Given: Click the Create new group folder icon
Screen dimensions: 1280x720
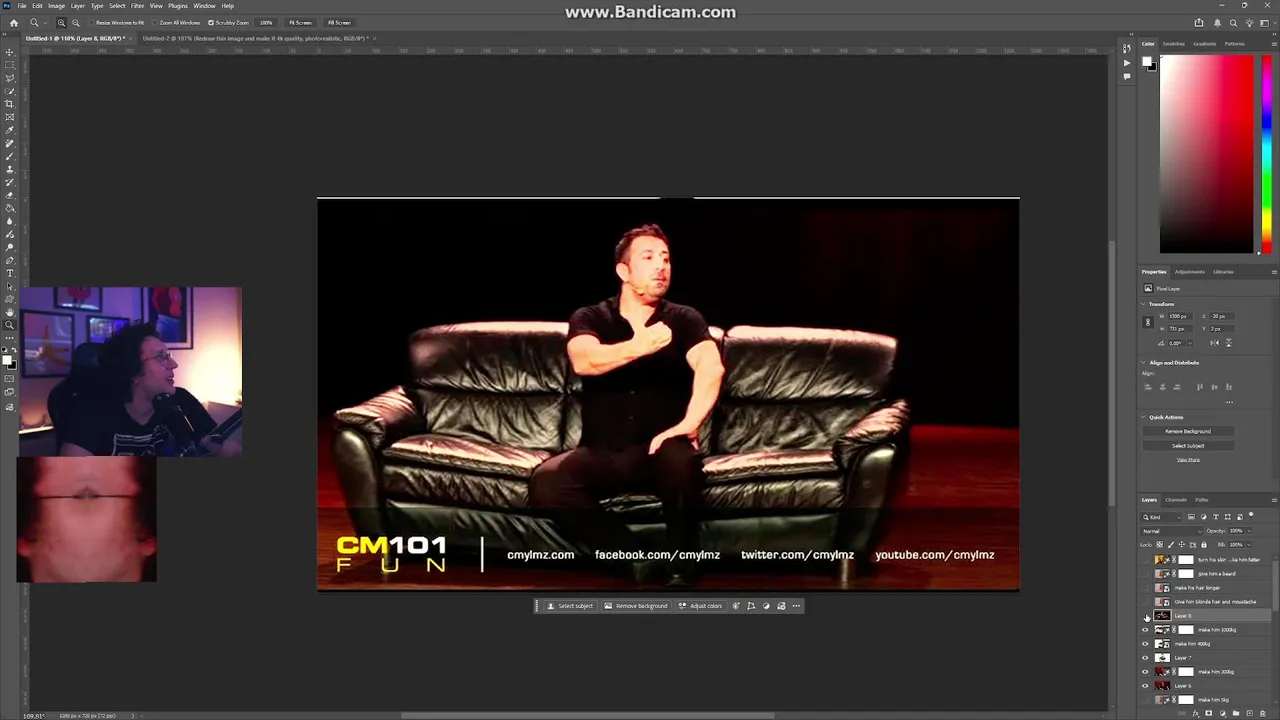Looking at the screenshot, I should (x=1236, y=714).
